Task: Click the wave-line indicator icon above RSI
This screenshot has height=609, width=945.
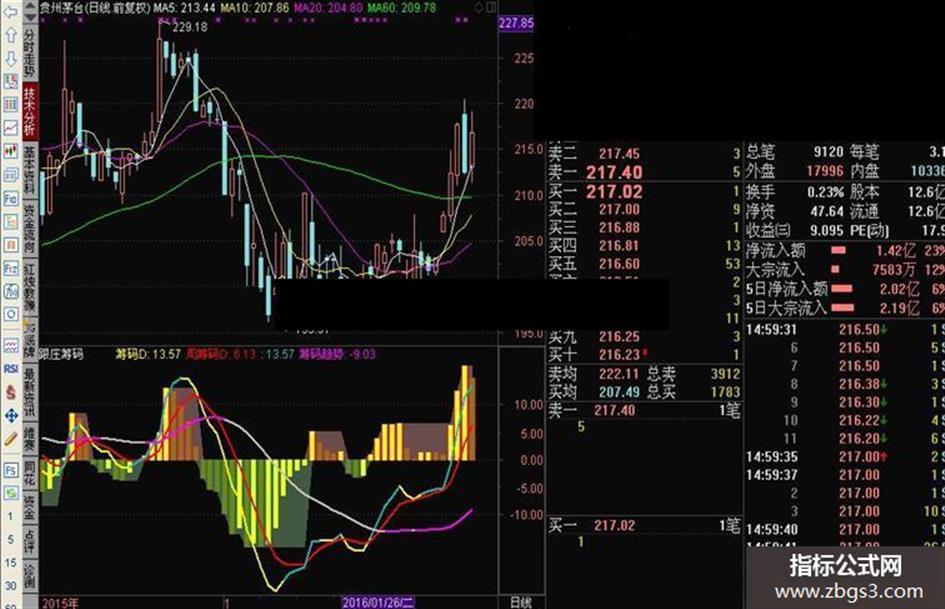Action: point(10,346)
